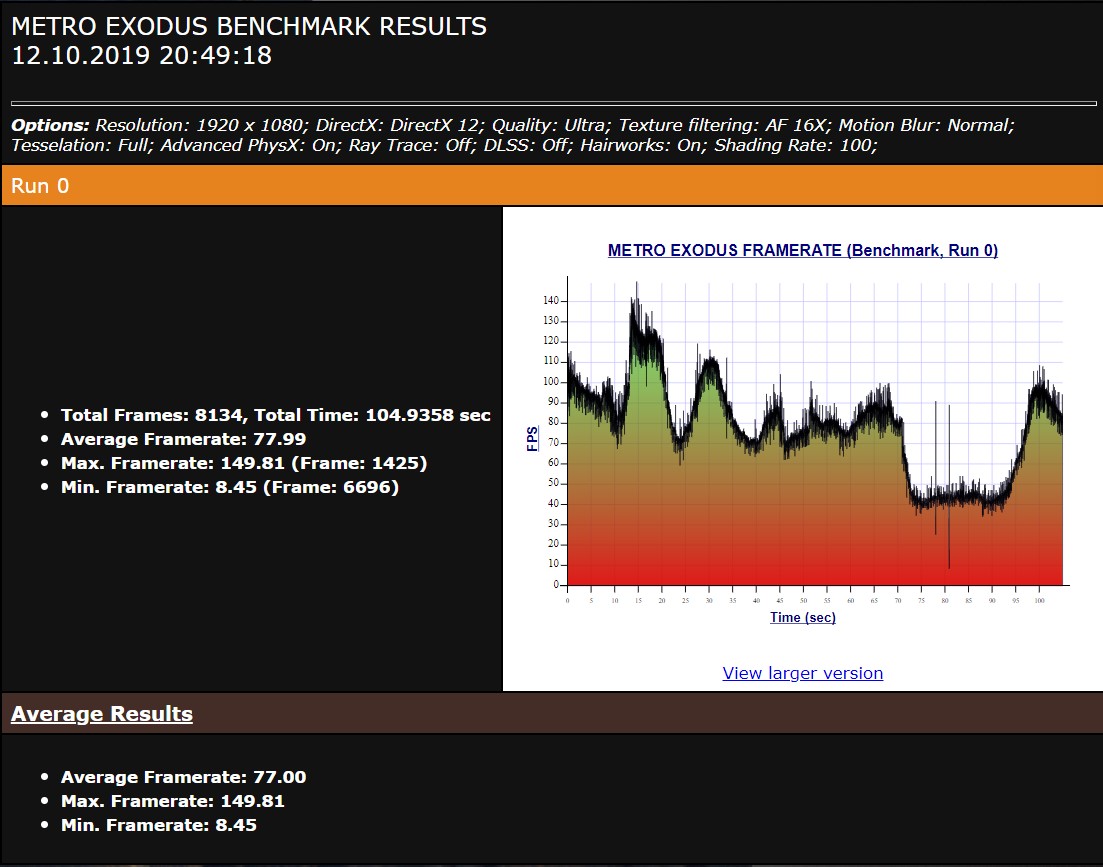The width and height of the screenshot is (1103, 867).
Task: Click 'Quality: Ultra;' option text
Action: (x=552, y=125)
